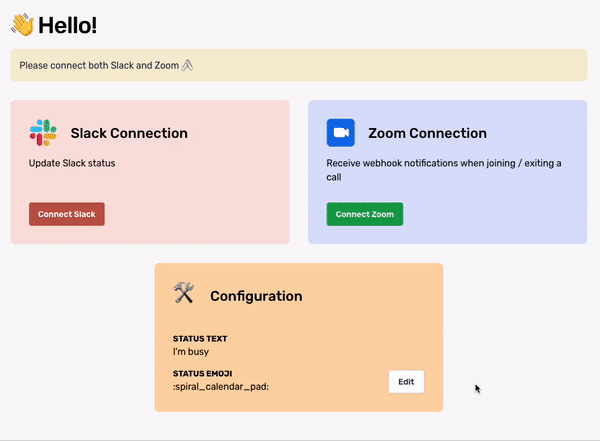Click the Slack logo icon
Viewport: 600px width, 441px height.
click(x=43, y=133)
